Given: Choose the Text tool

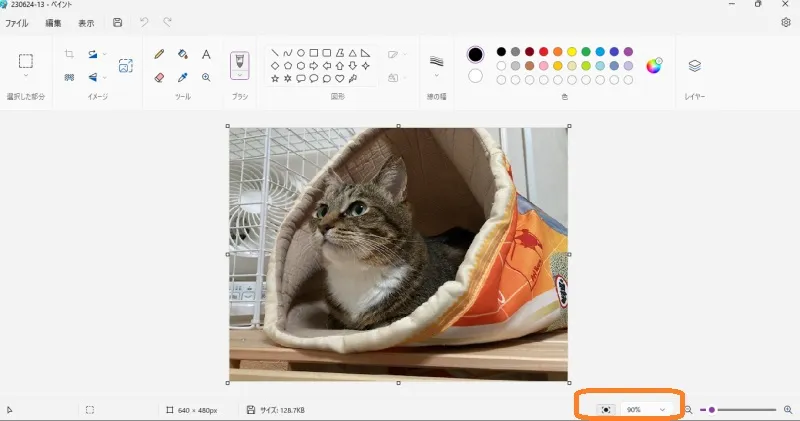Looking at the screenshot, I should click(x=206, y=54).
